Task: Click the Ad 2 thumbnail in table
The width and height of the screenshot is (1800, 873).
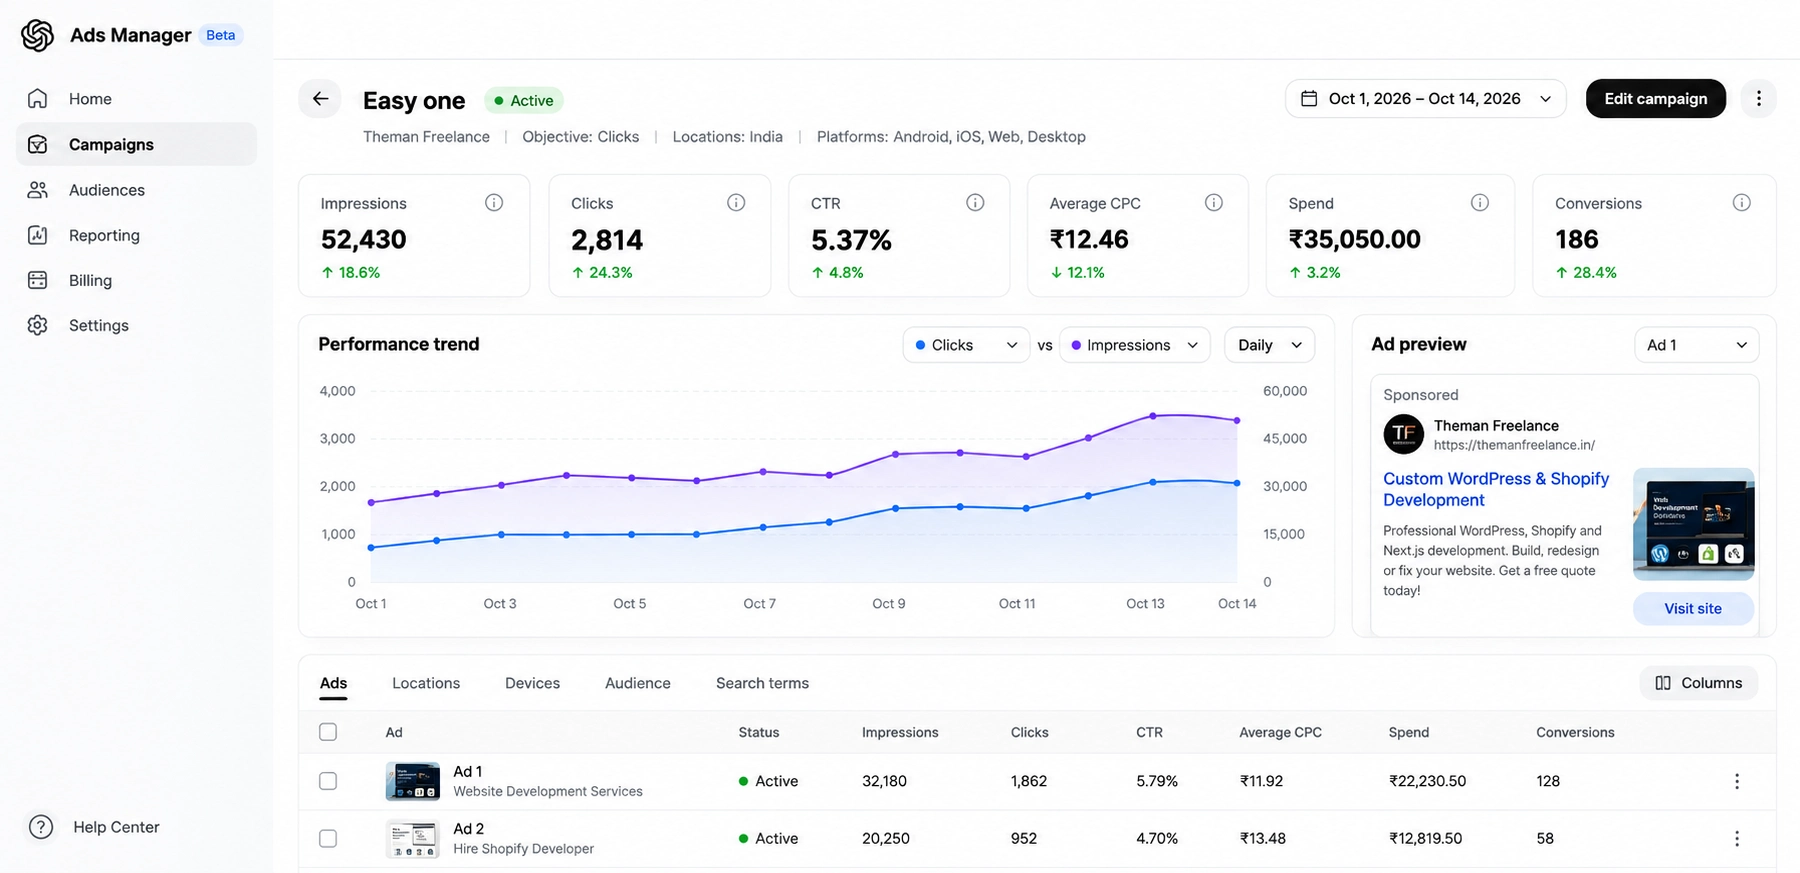Action: point(413,838)
